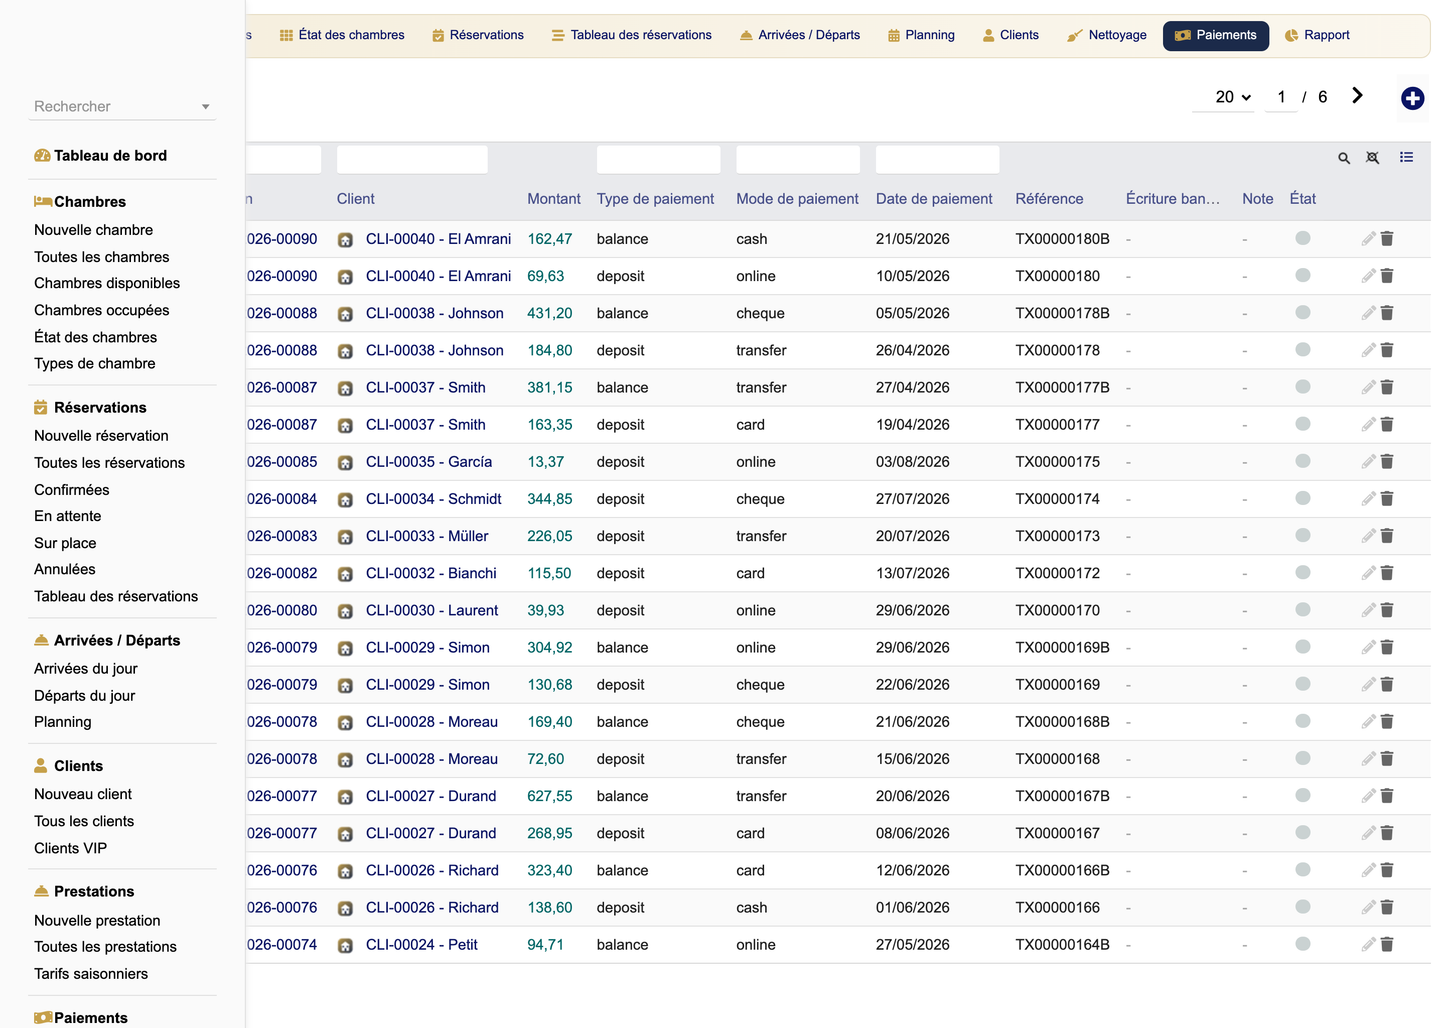Screen dimensions: 1445x1028
Task: Delete payment TX00000164B trash icon
Action: 1387,945
